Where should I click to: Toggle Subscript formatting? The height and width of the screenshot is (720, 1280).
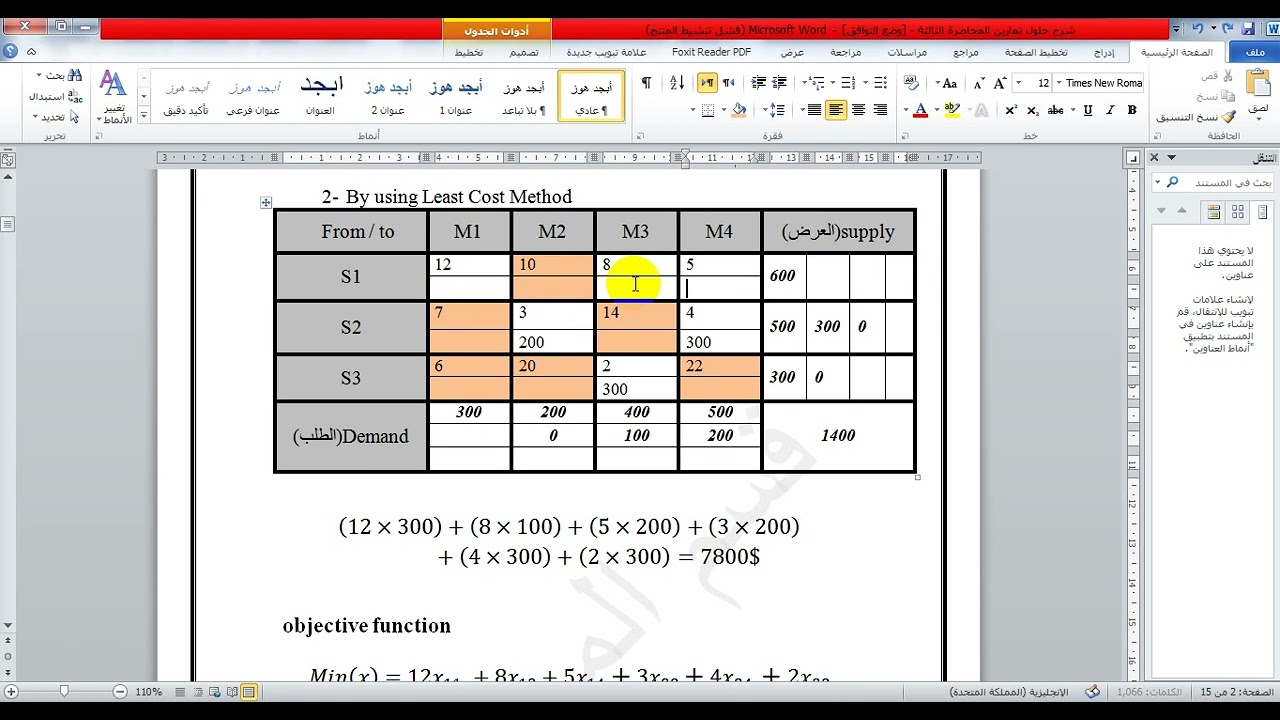point(1034,110)
